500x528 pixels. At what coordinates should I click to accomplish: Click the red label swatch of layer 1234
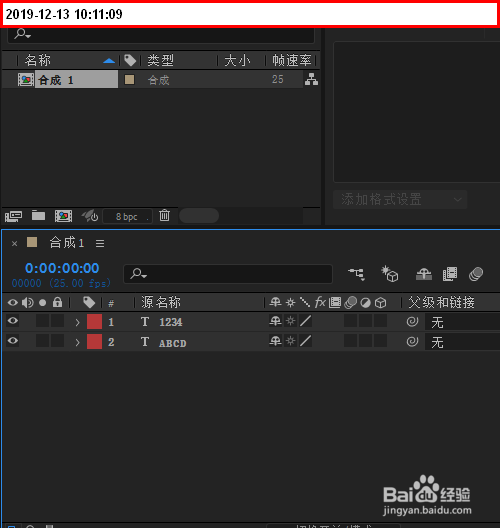tap(94, 322)
